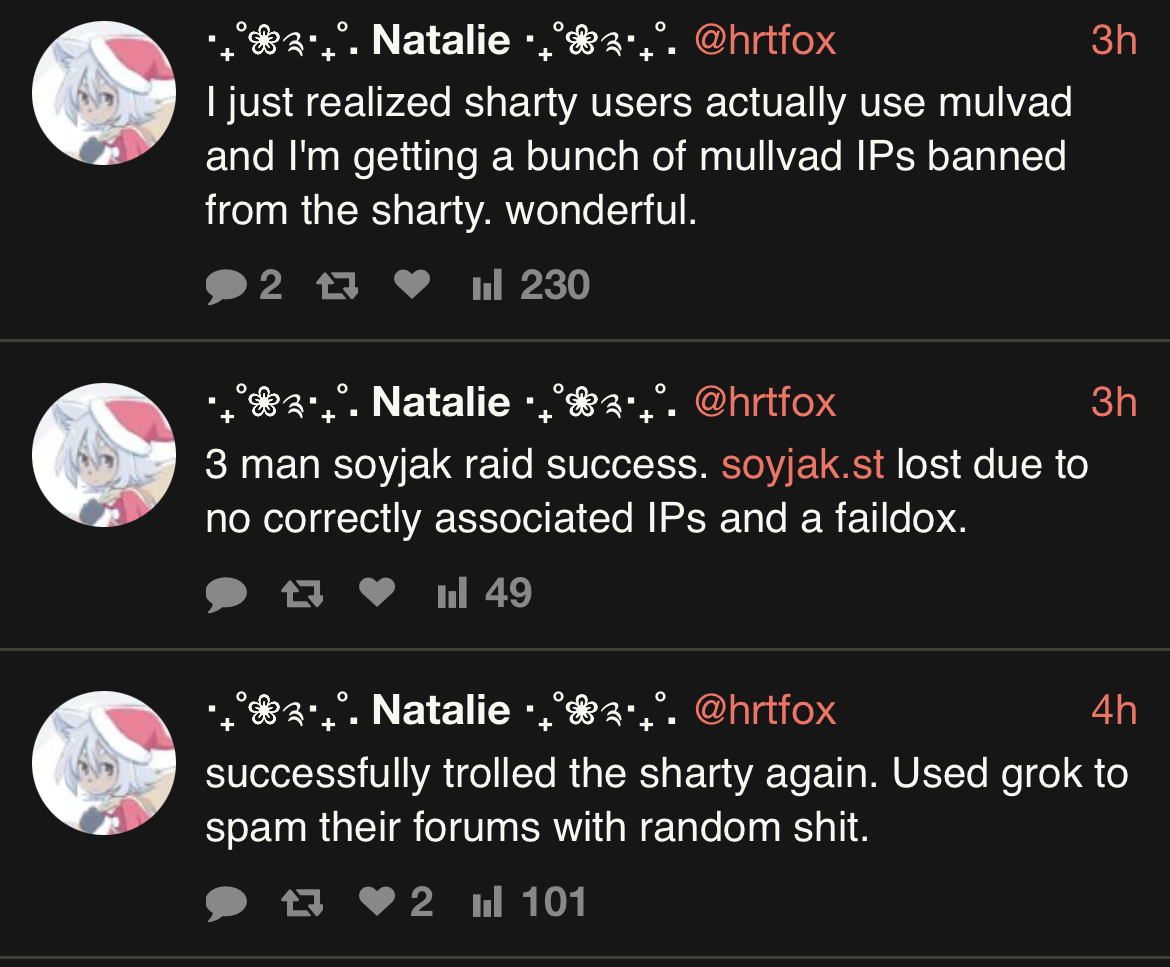Like the mullvad IPs banned tweet
Viewport: 1170px width, 967px height.
pos(411,286)
